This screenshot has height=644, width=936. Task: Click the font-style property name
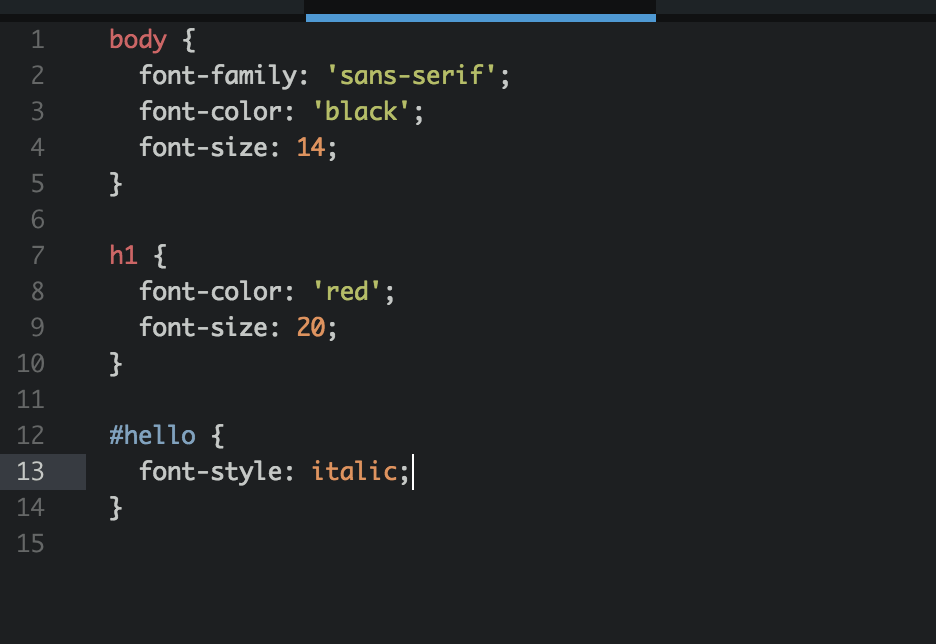[x=211, y=472]
